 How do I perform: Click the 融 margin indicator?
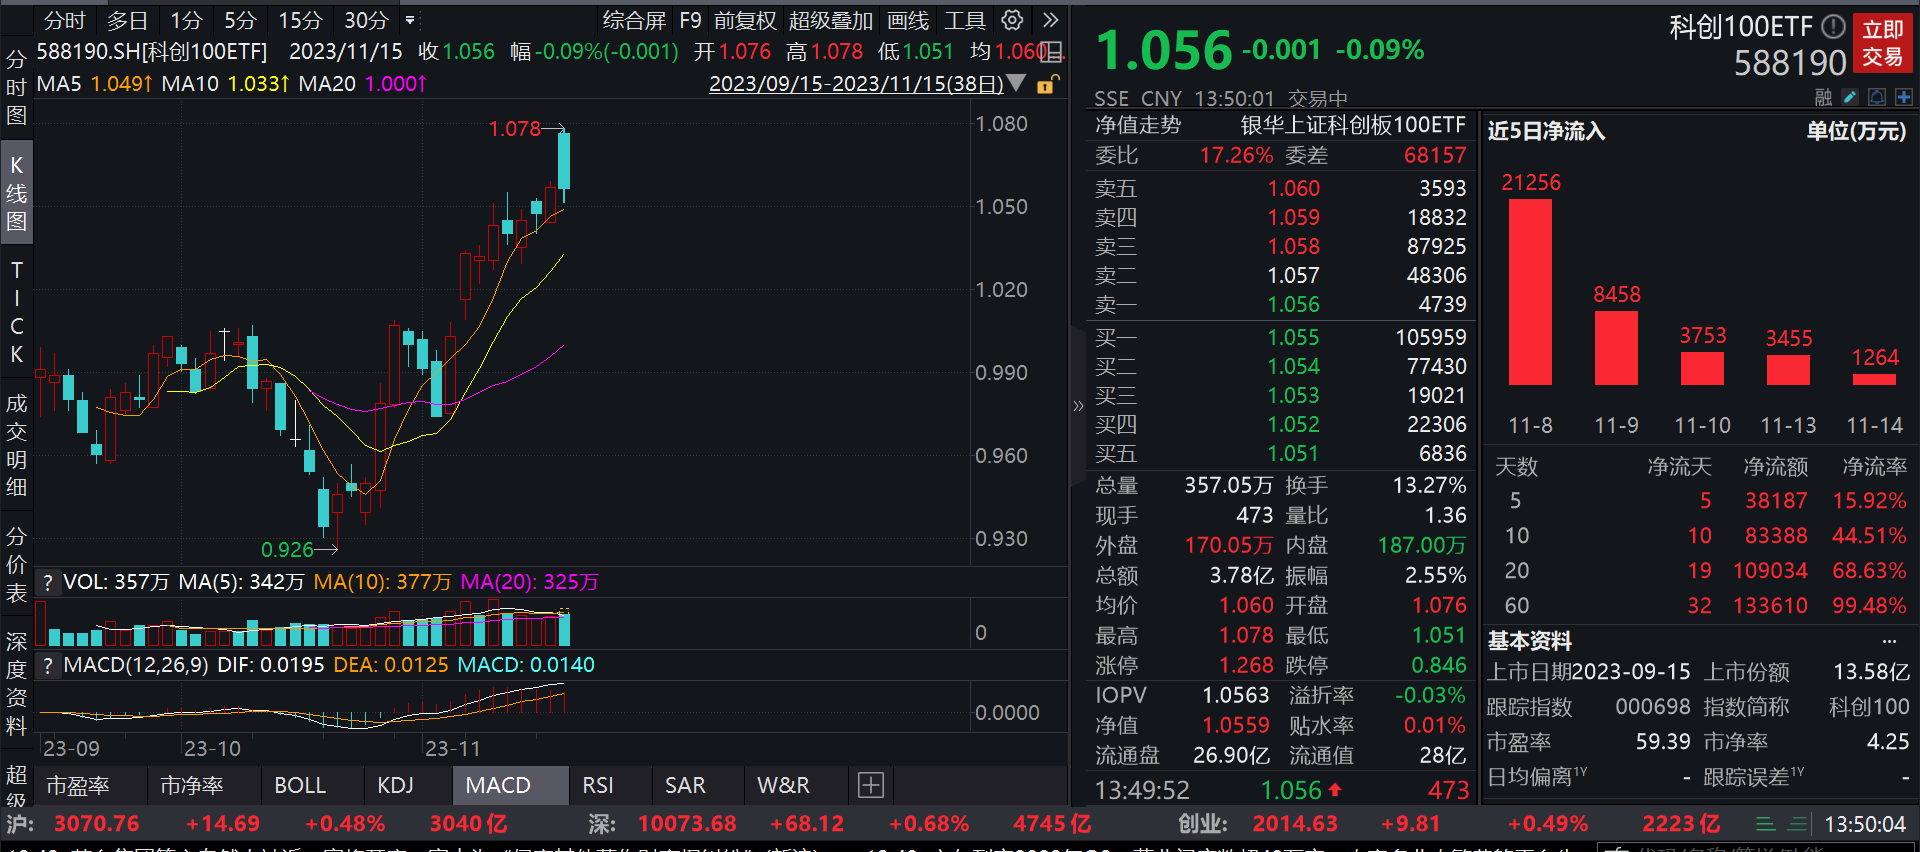pos(1824,97)
